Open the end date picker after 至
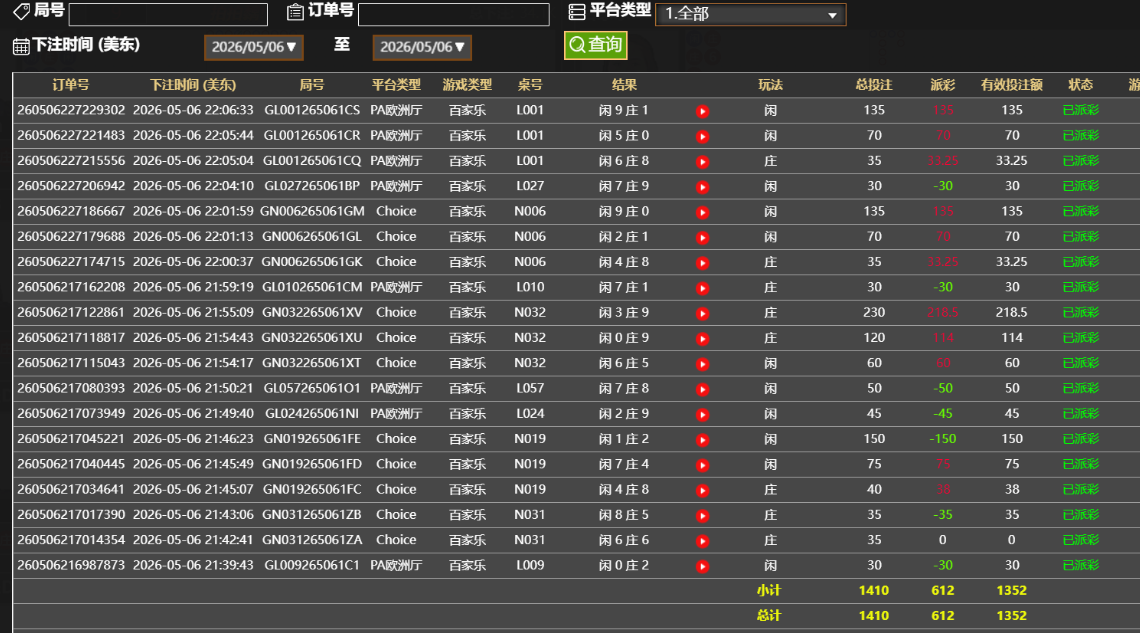 422,47
